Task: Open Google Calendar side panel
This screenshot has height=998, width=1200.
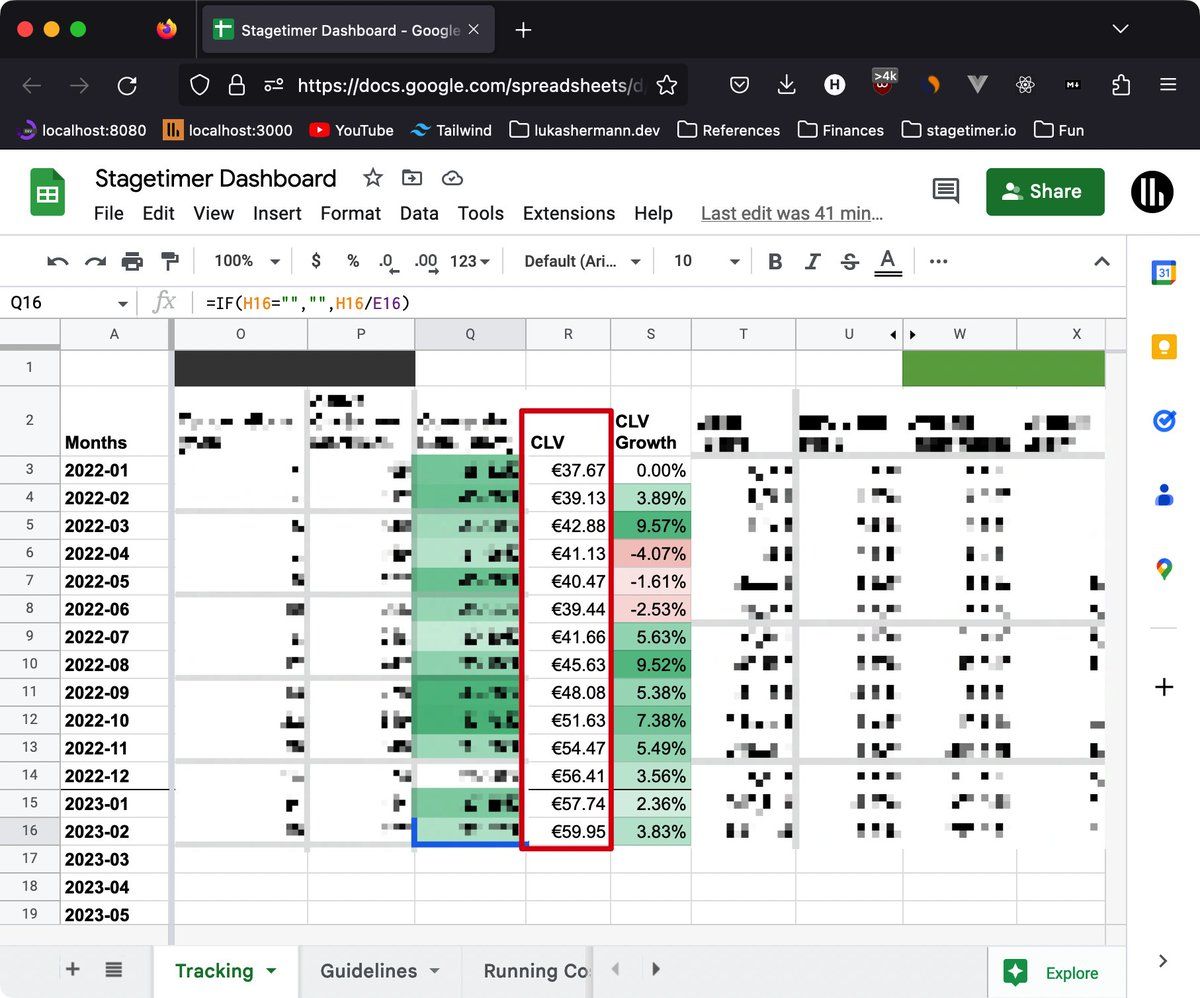Action: tap(1163, 273)
